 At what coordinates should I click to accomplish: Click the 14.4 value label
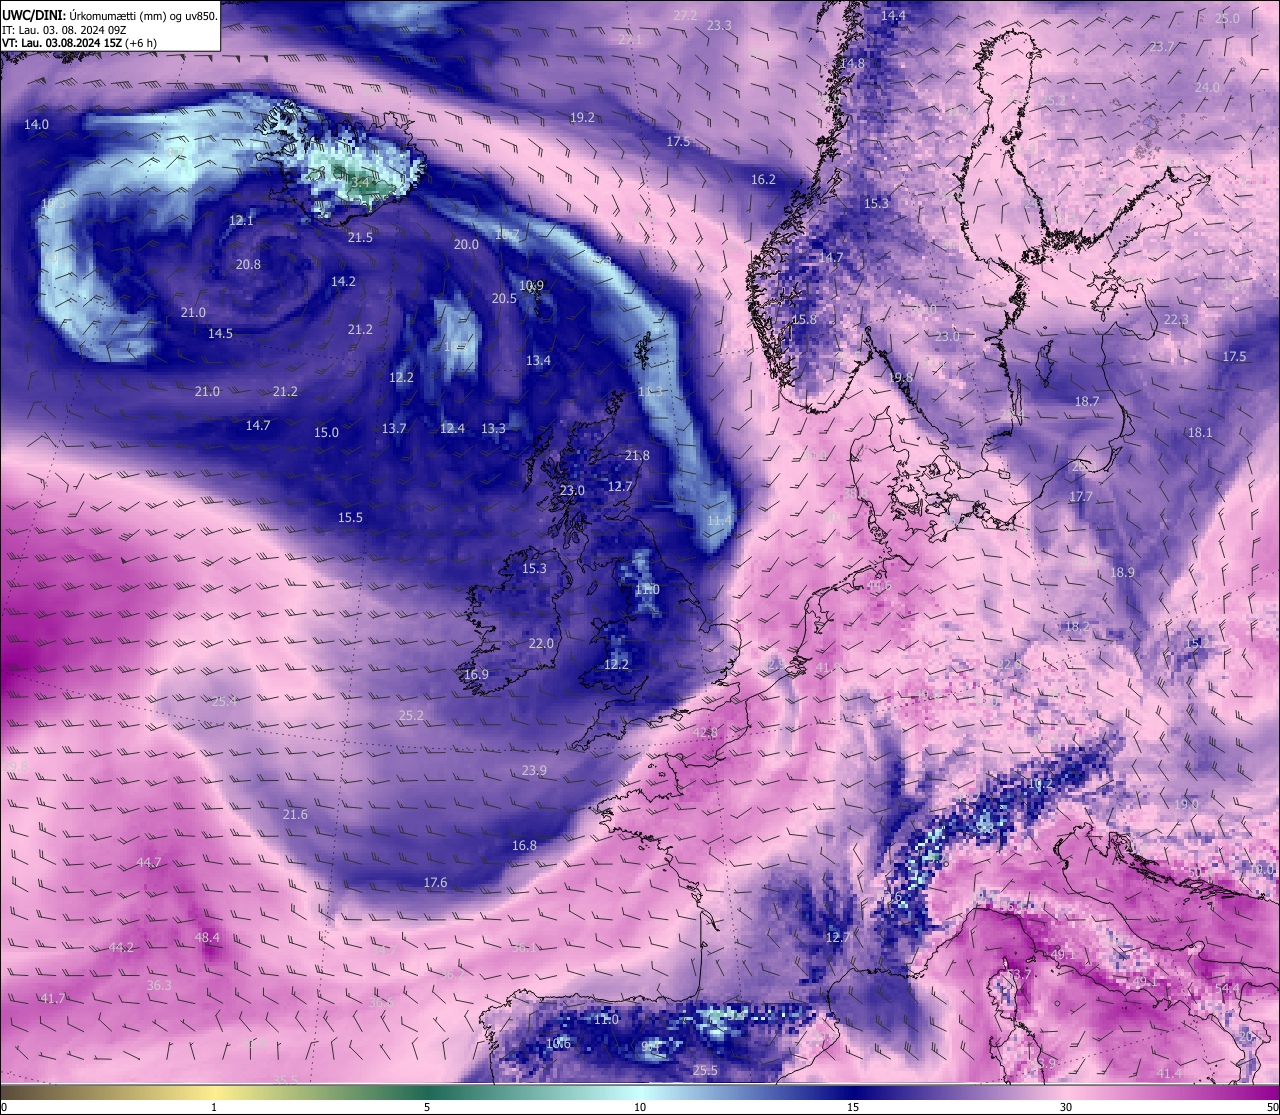(x=893, y=15)
